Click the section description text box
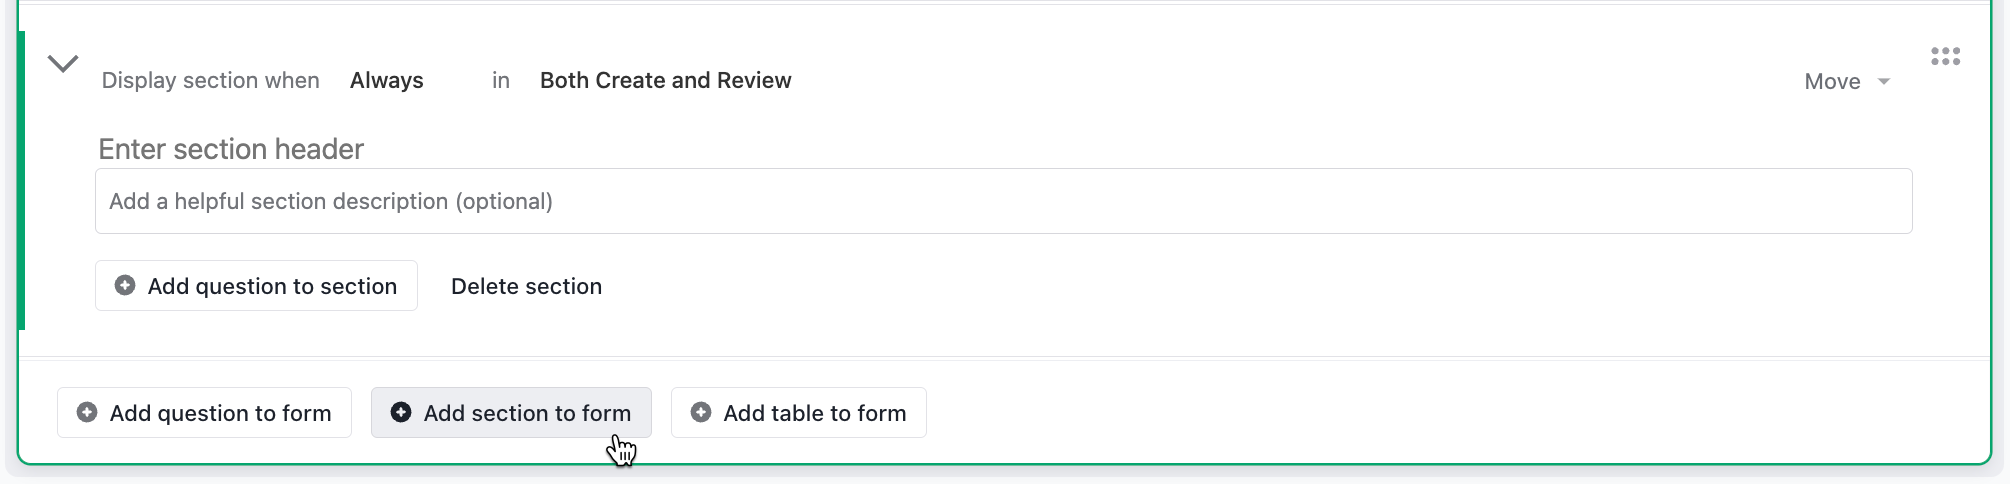This screenshot has width=2010, height=484. tap(1004, 201)
